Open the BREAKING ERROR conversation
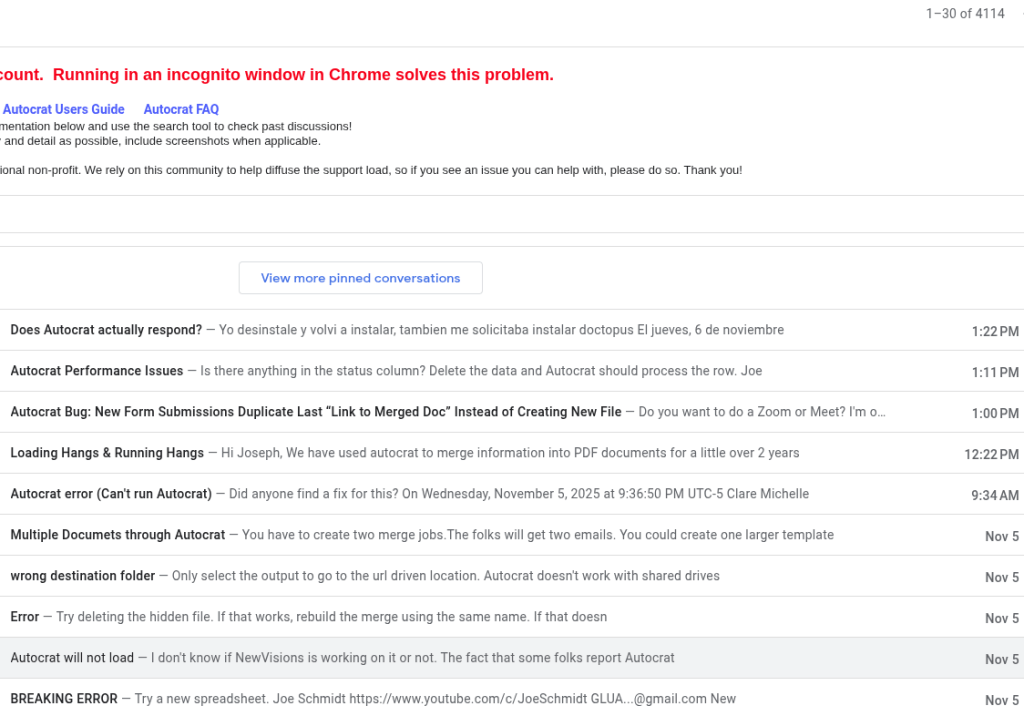1024x716 pixels. [64, 699]
